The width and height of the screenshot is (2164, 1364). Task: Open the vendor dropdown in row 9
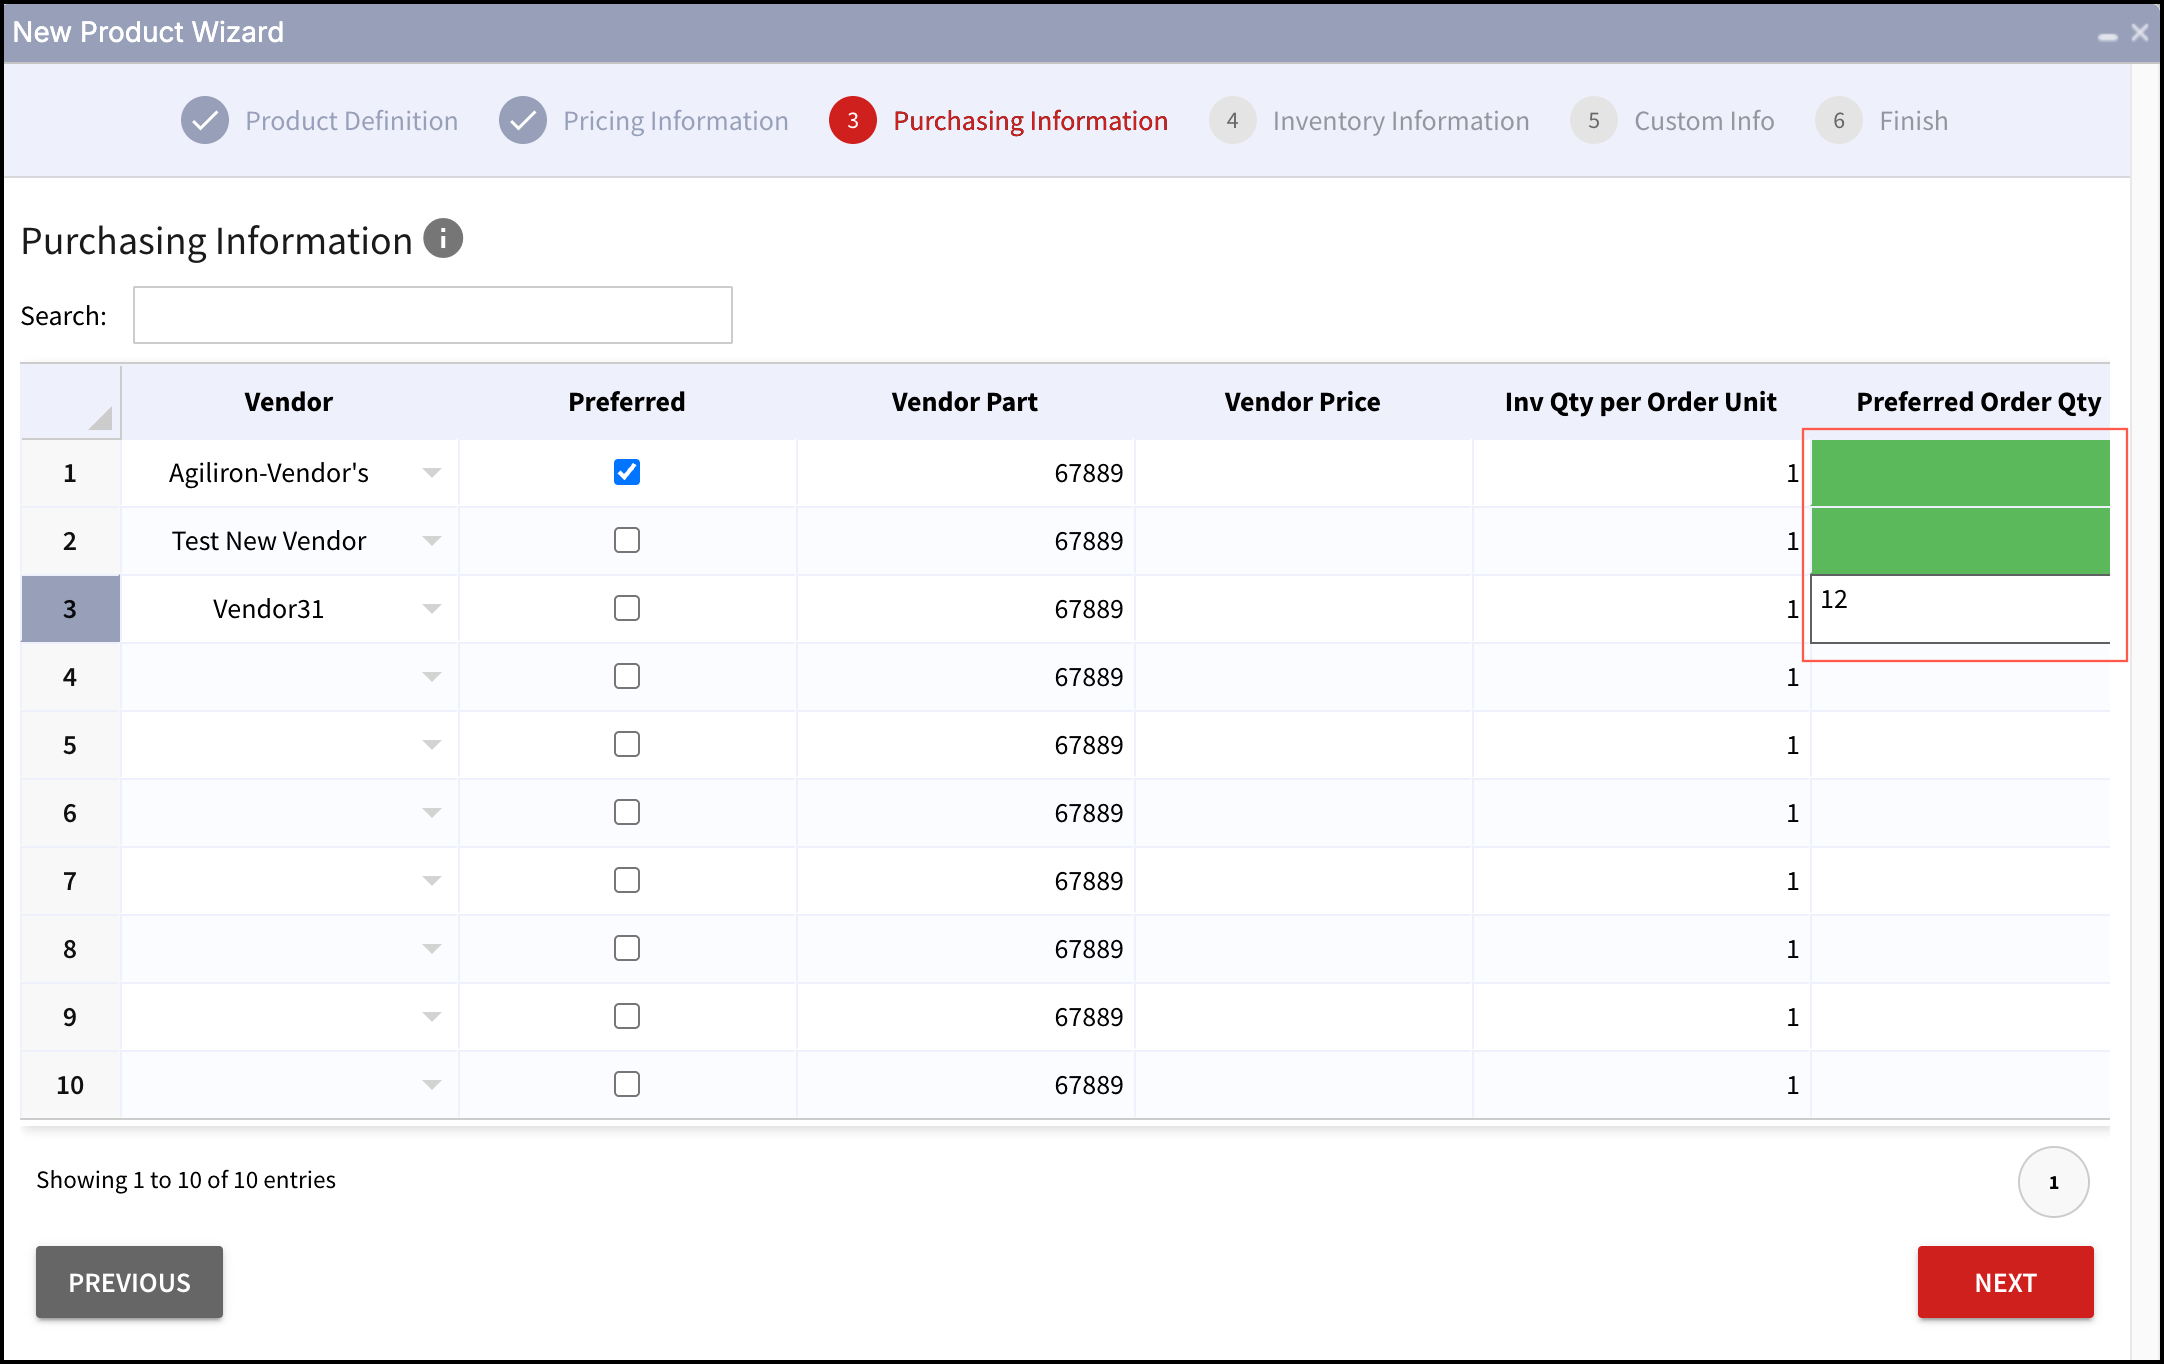(432, 1017)
